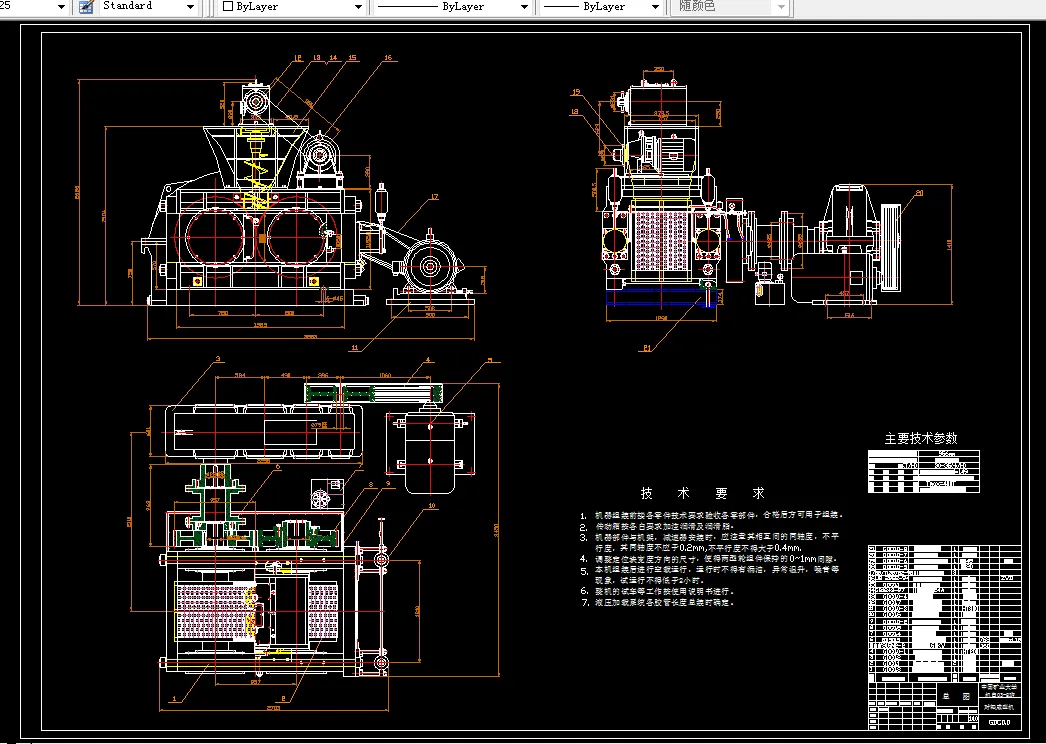Open the lineweight ByLayer dropdown

[x=654, y=6]
